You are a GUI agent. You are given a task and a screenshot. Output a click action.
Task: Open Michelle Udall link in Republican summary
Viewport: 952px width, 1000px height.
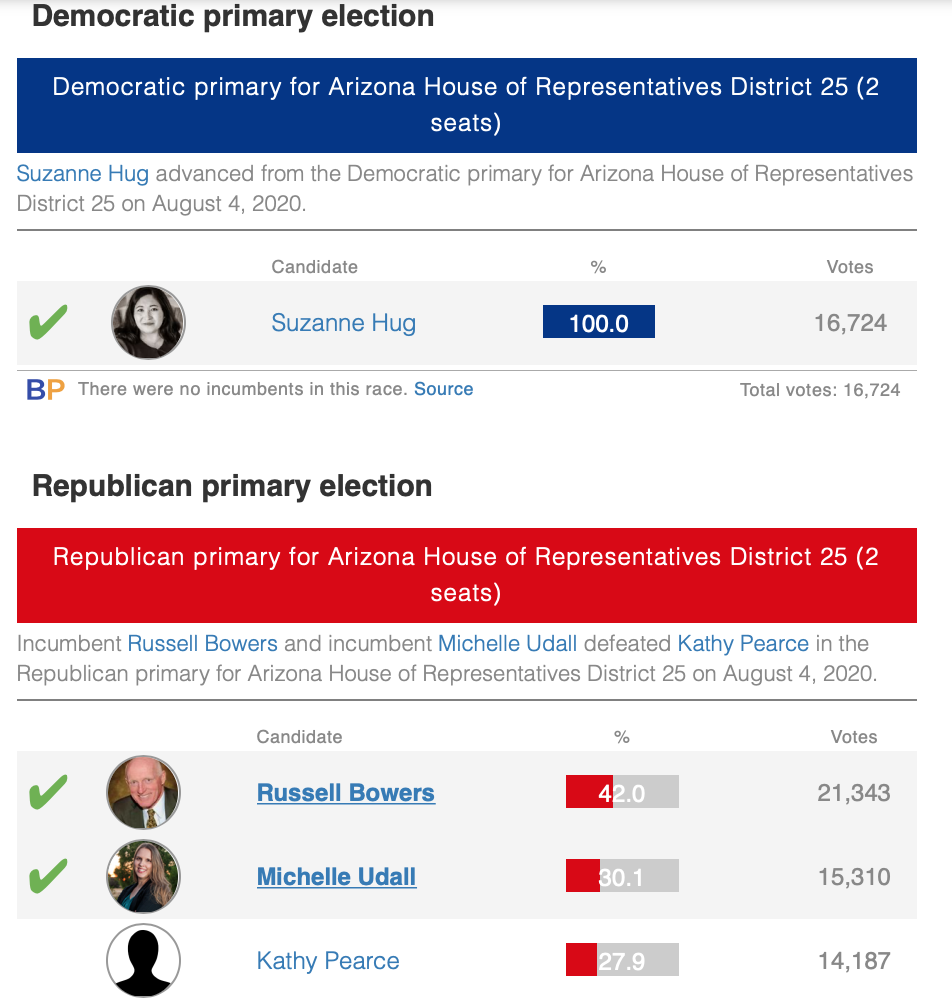pos(507,643)
